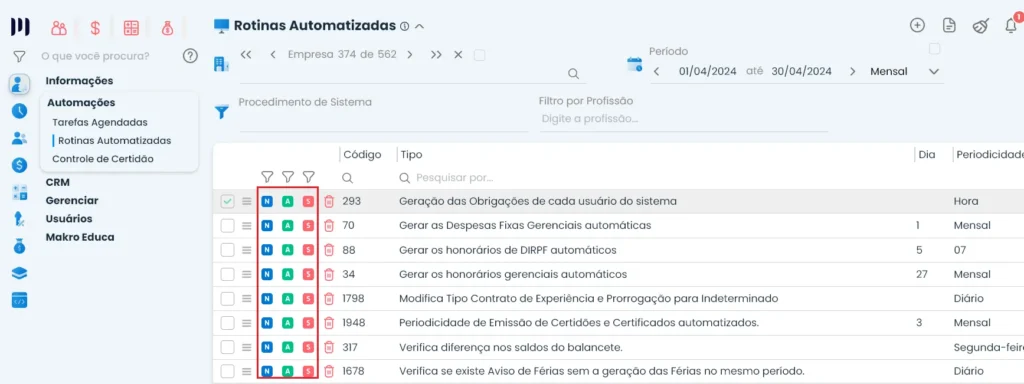Open Makro Educa menu section

pos(80,237)
